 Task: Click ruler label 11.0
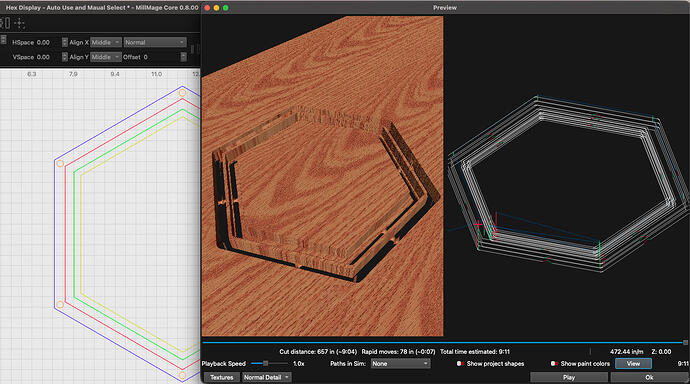click(x=156, y=74)
